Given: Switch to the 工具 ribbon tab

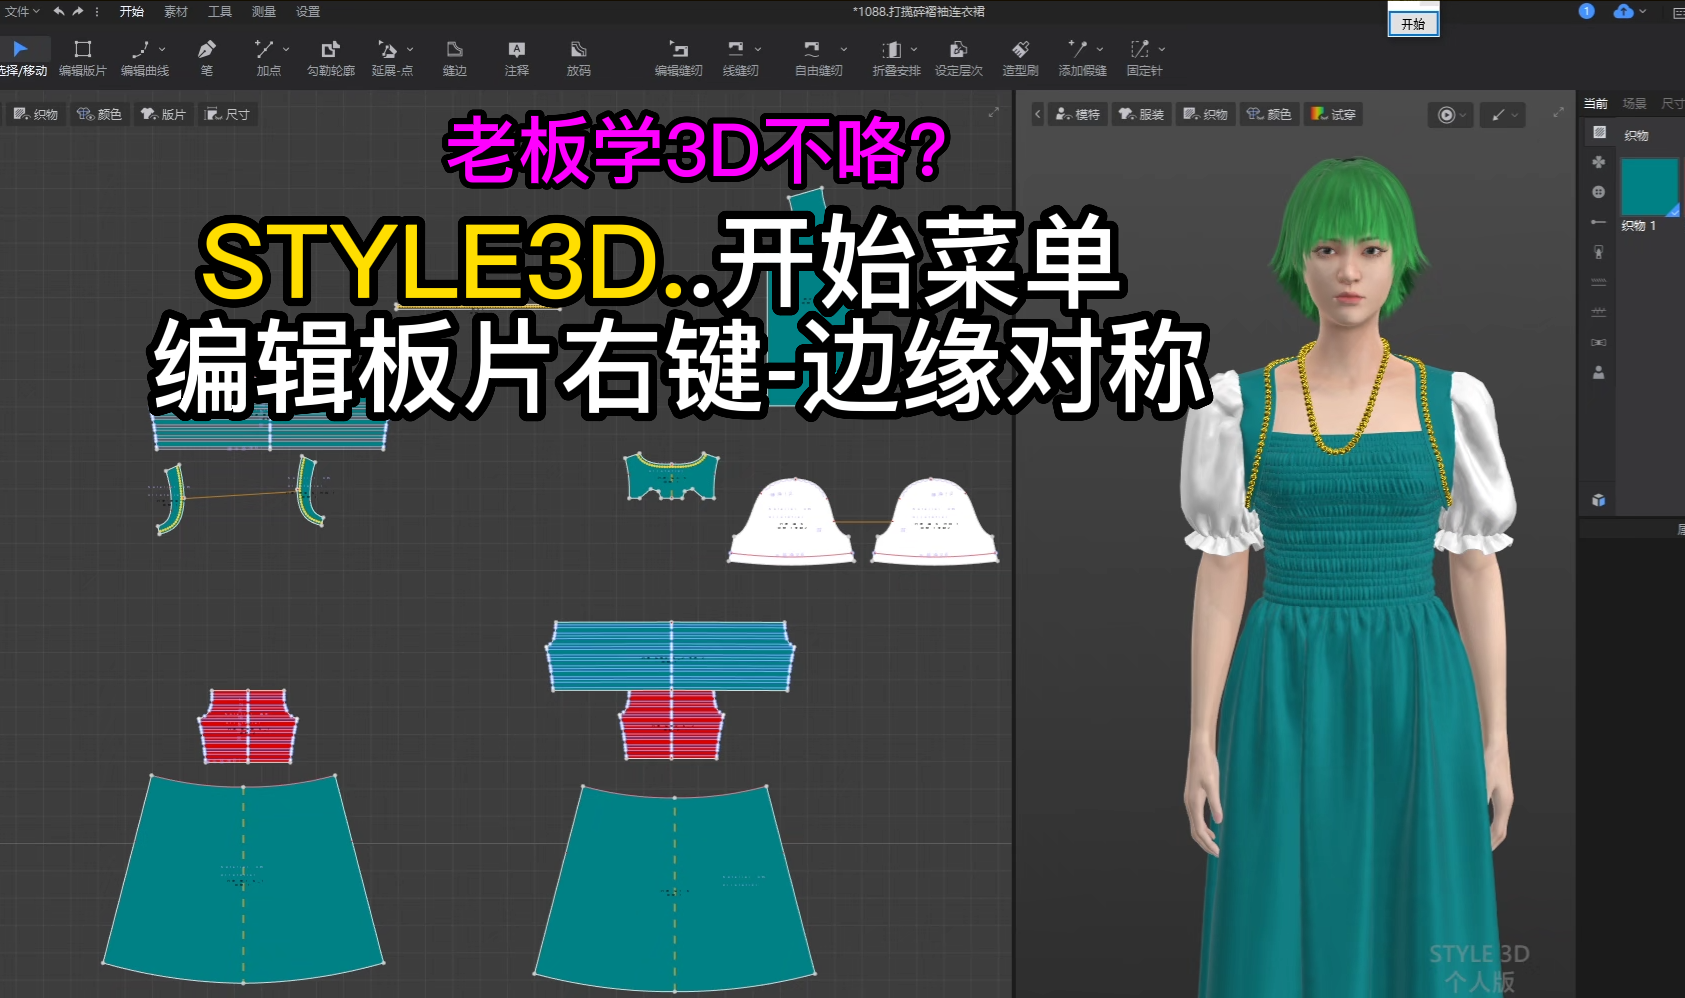Looking at the screenshot, I should [220, 11].
